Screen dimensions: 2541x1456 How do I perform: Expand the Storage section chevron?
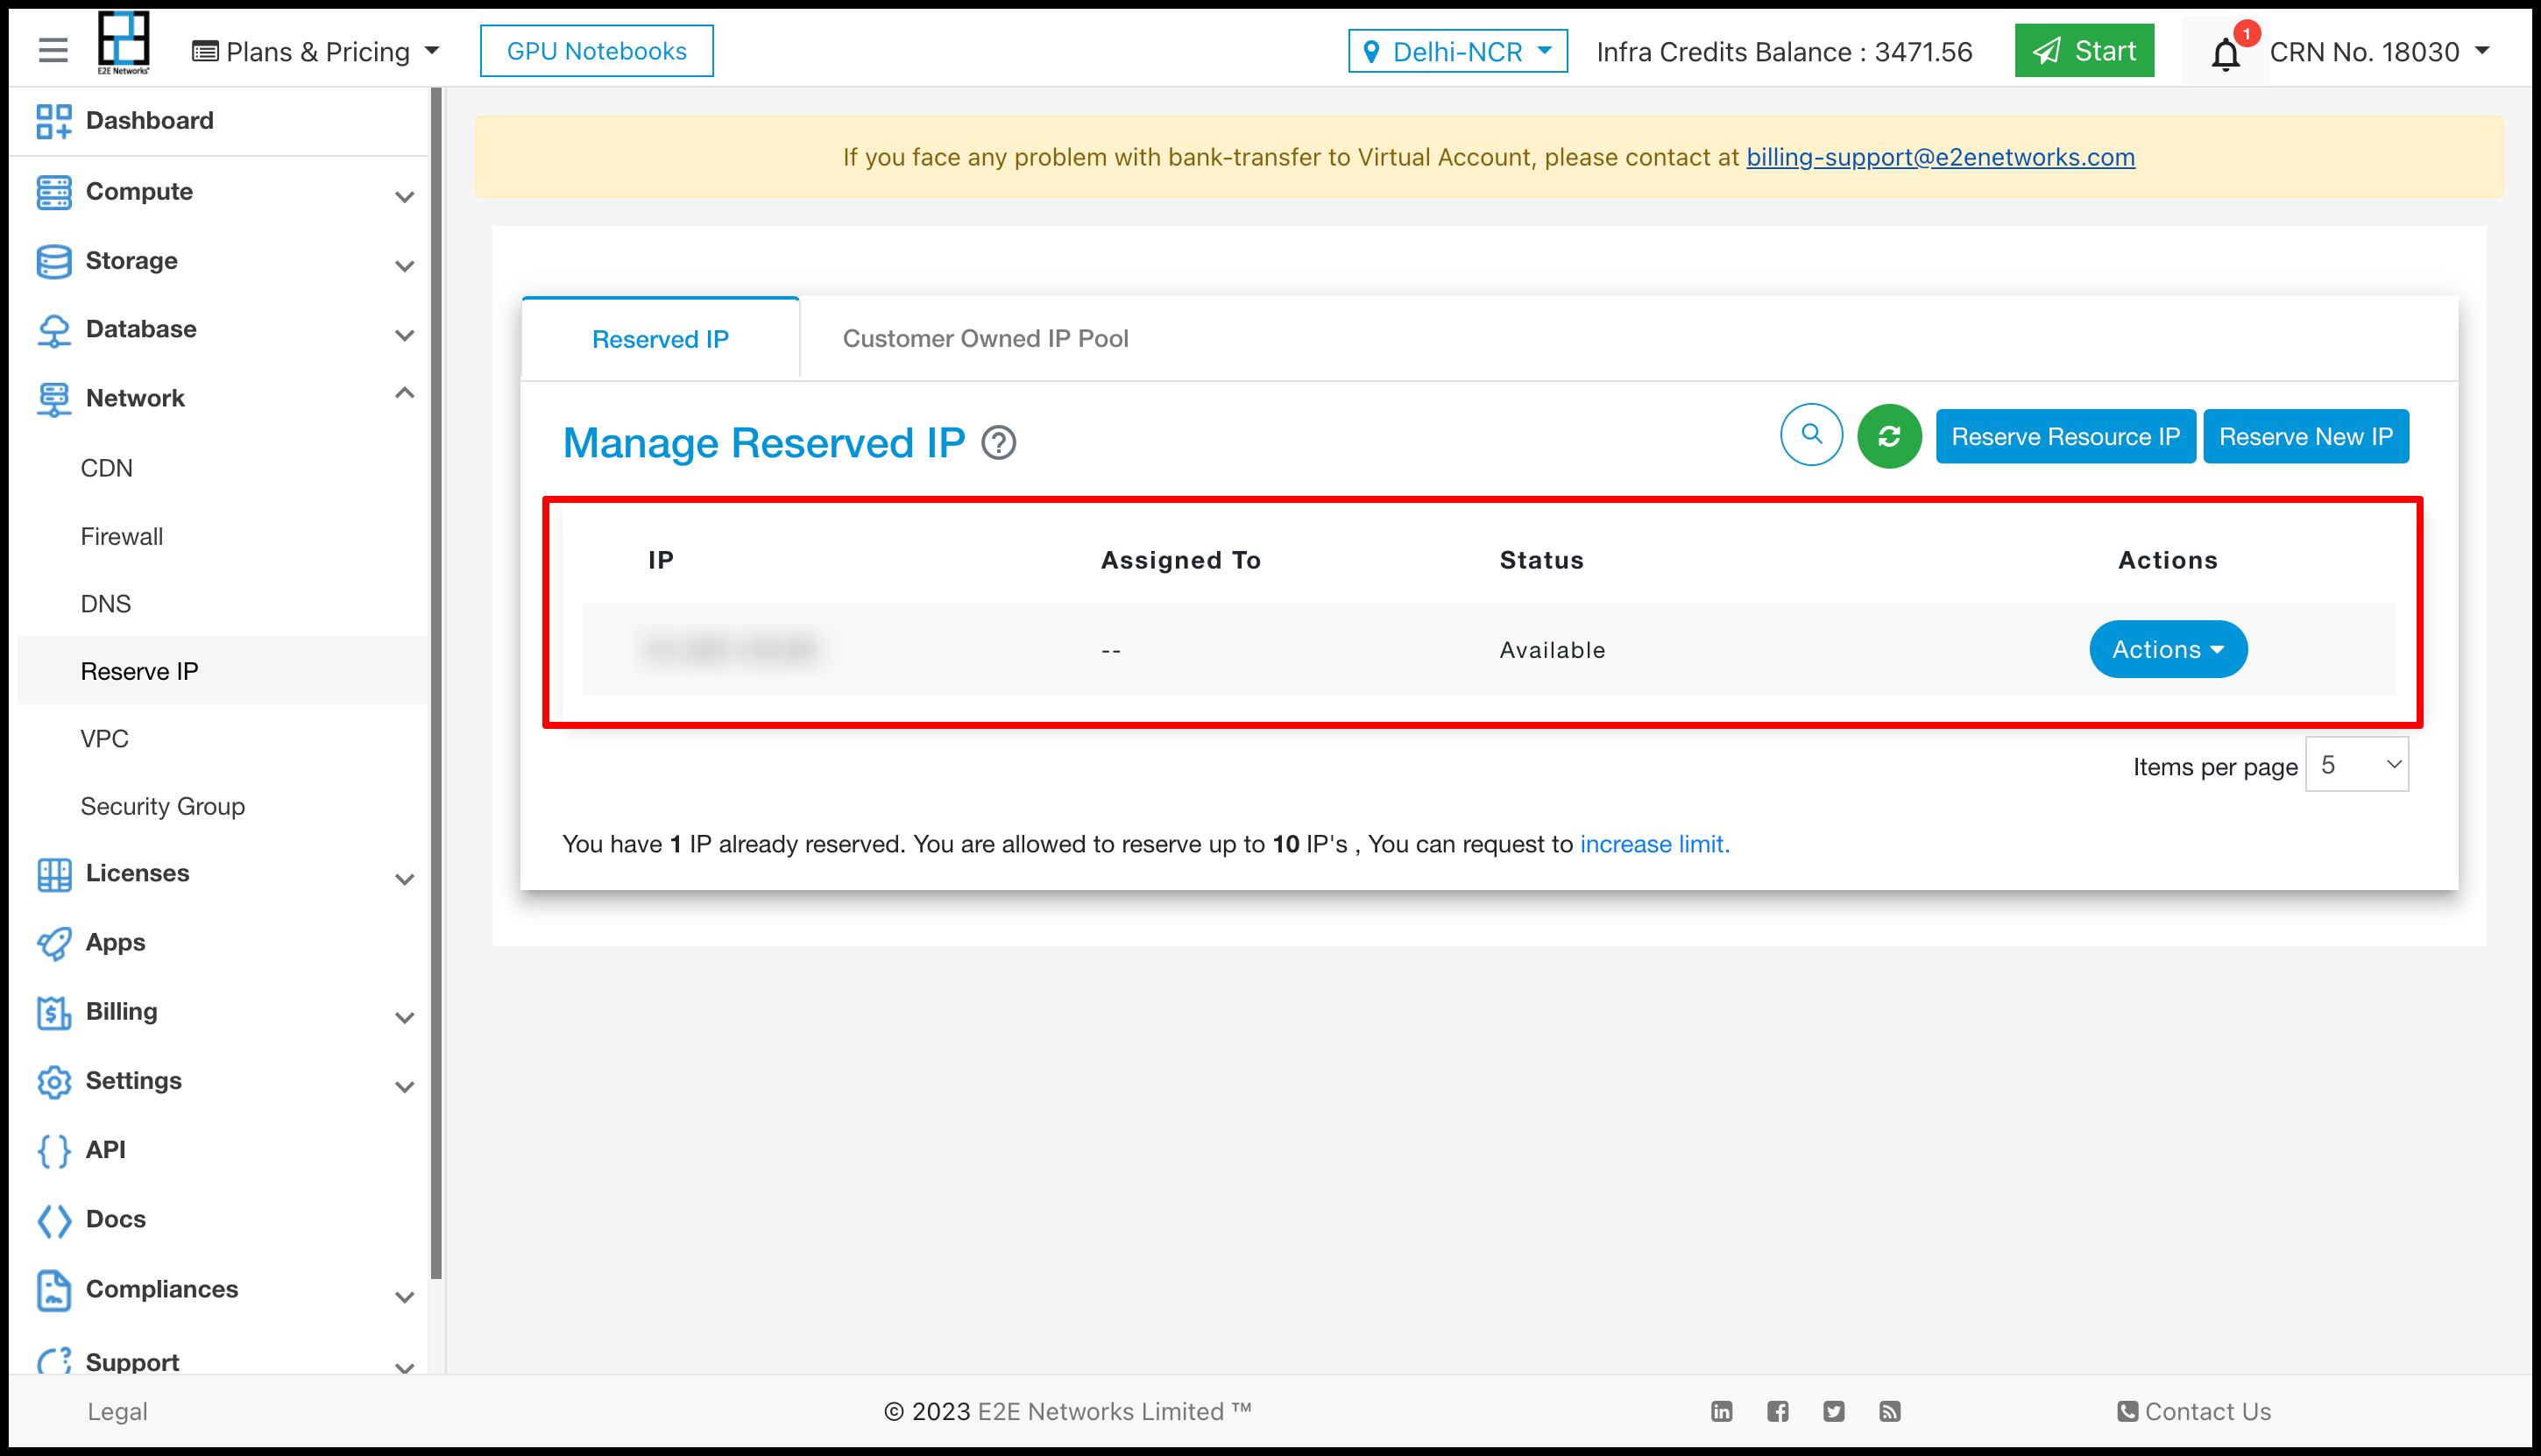pyautogui.click(x=404, y=265)
